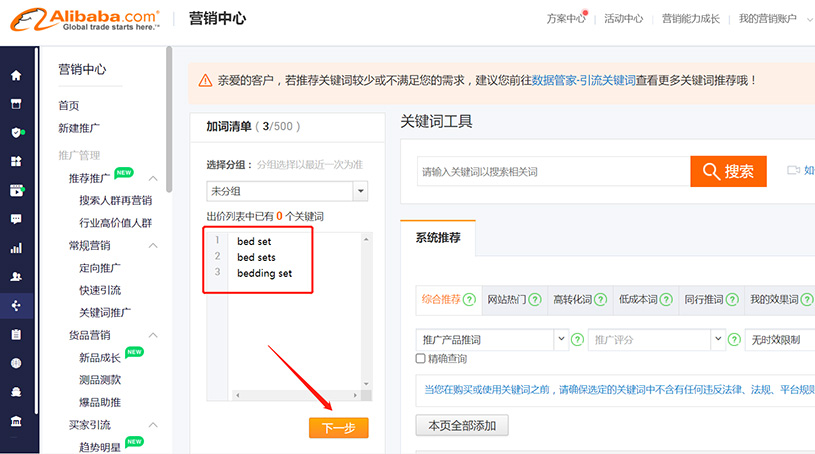Click the sidebar menu vertical scrollbar
Image resolution: width=815 pixels, height=454 pixels.
coord(169,120)
